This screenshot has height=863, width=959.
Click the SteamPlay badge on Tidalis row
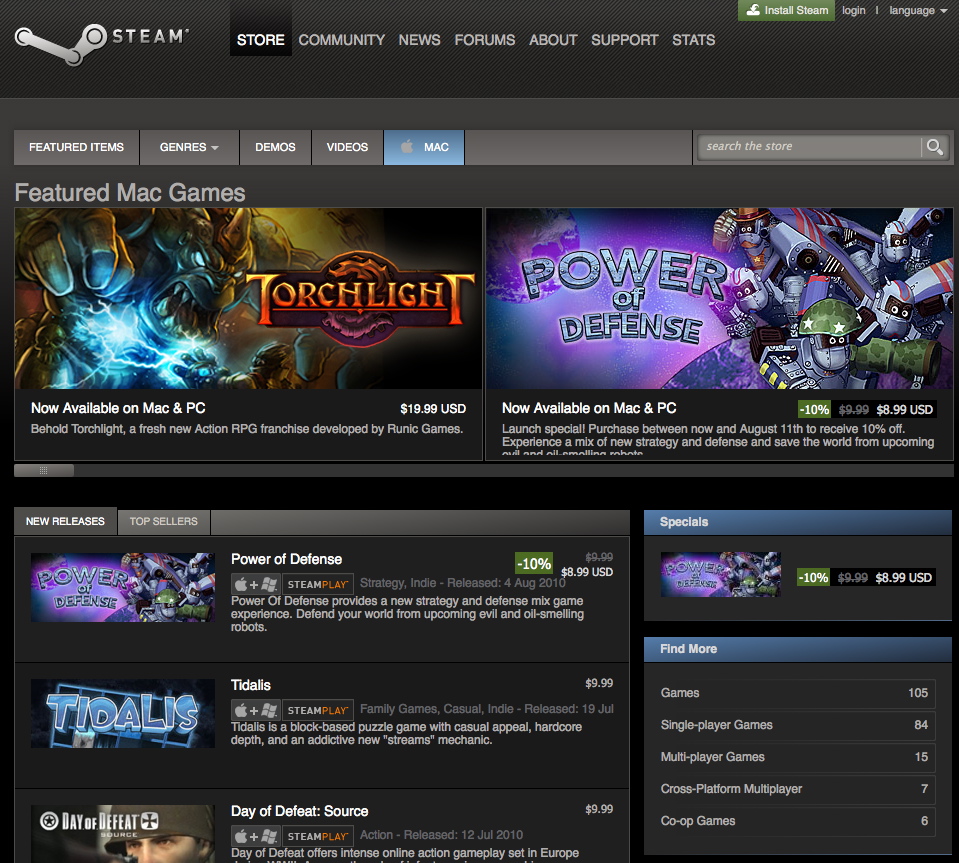(x=318, y=710)
